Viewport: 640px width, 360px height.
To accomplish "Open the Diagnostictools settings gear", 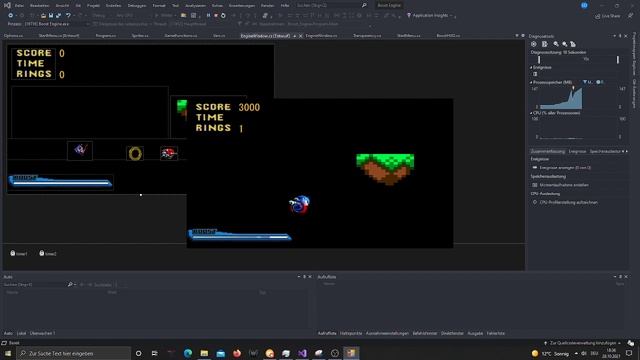I will pos(533,44).
